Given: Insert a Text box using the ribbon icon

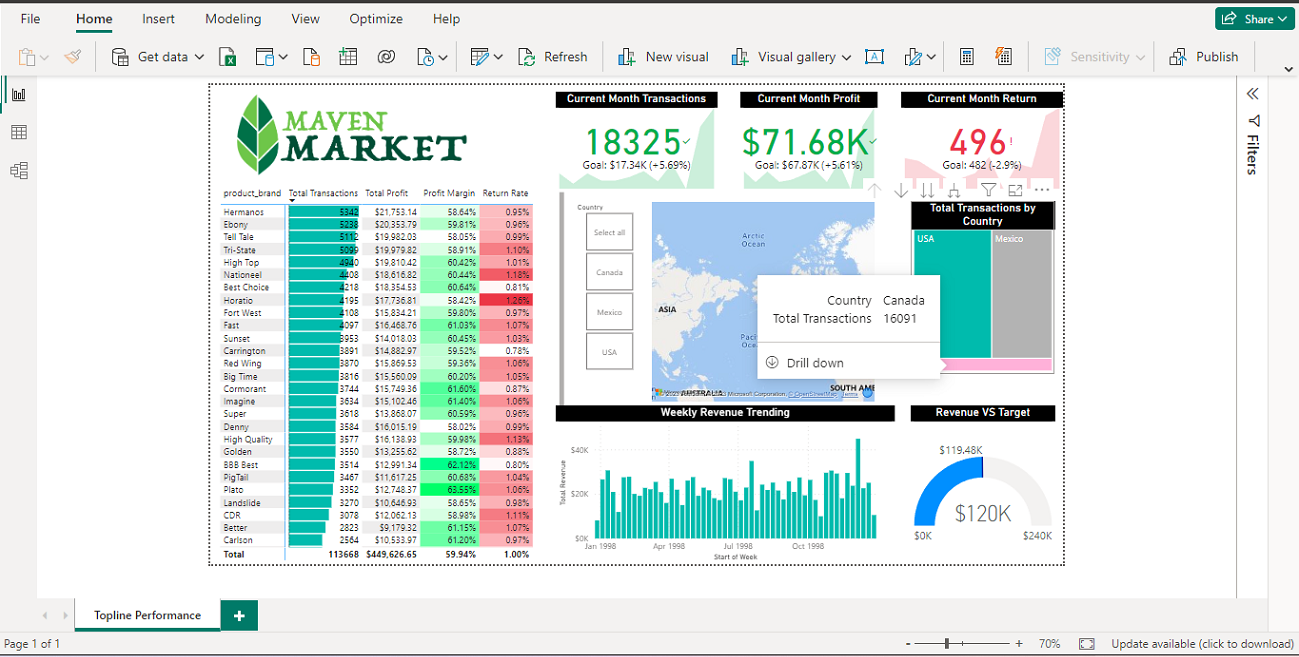Looking at the screenshot, I should [874, 57].
